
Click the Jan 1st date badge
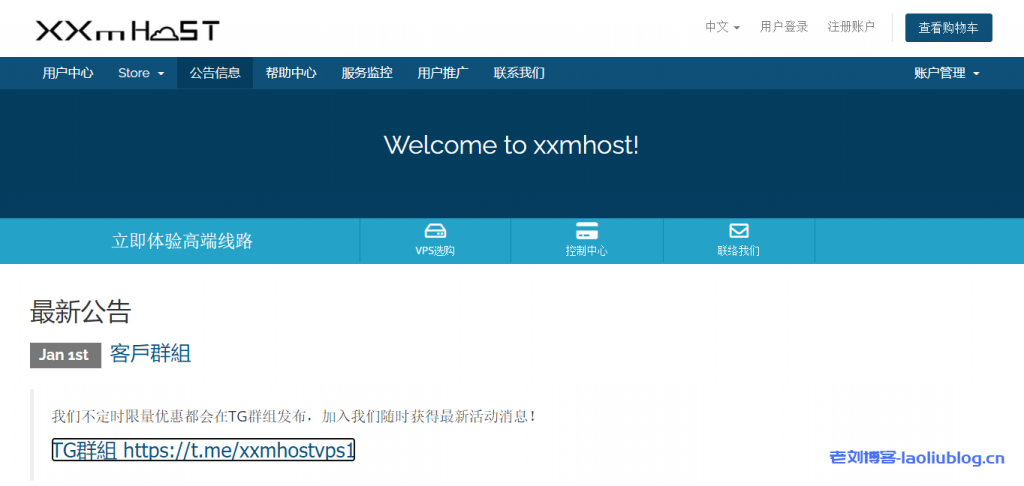point(65,355)
